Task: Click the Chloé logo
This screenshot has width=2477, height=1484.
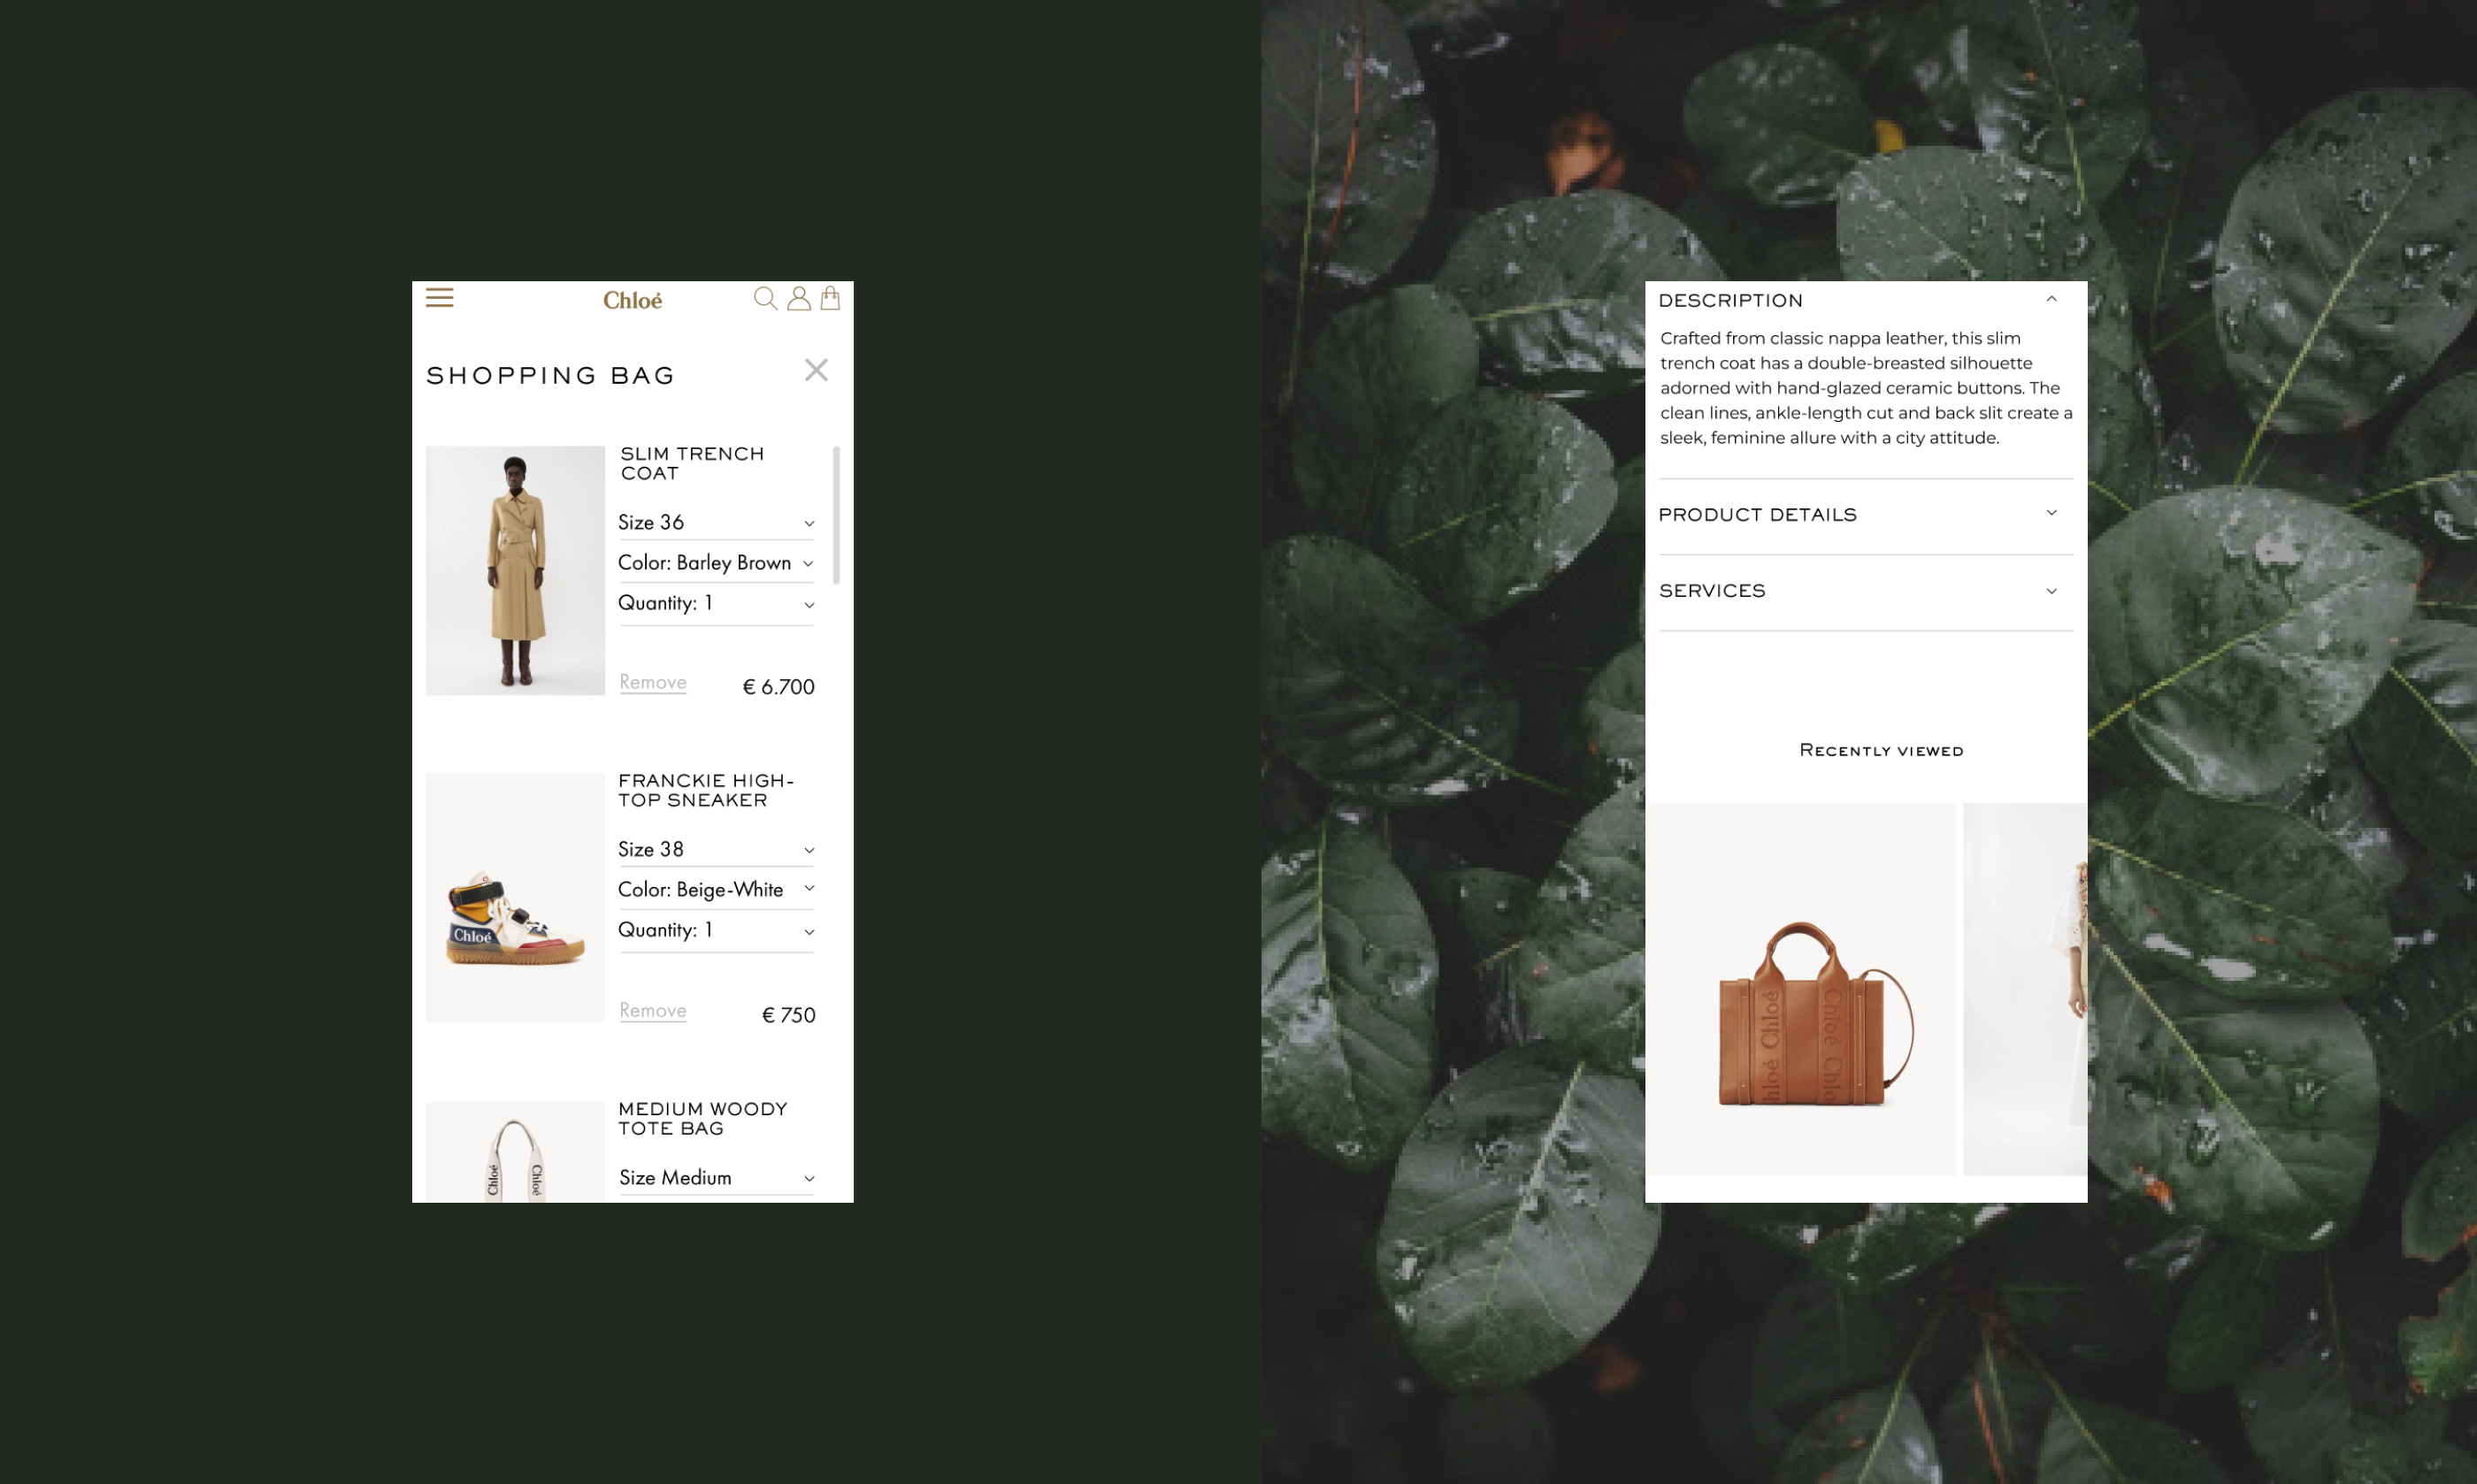Action: 632,300
